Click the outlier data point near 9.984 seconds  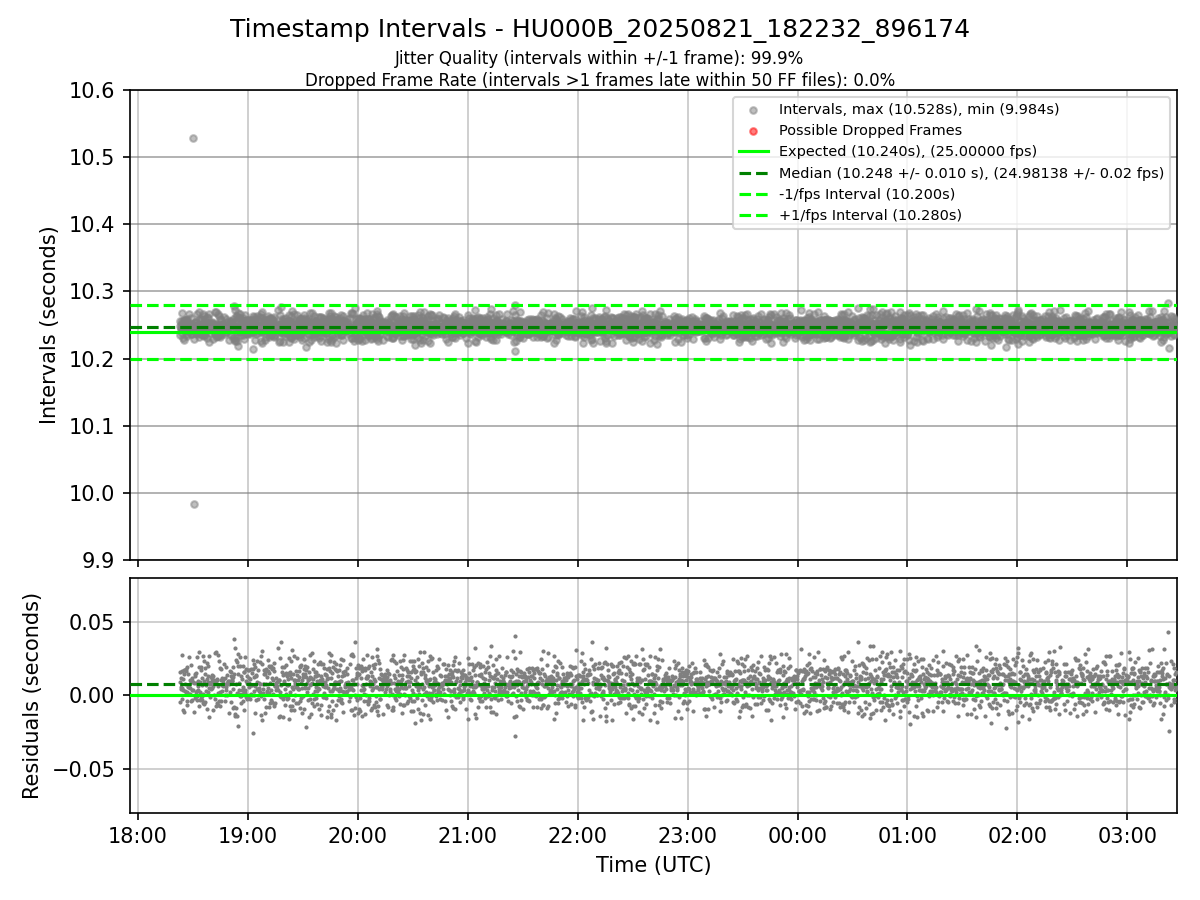pos(194,504)
